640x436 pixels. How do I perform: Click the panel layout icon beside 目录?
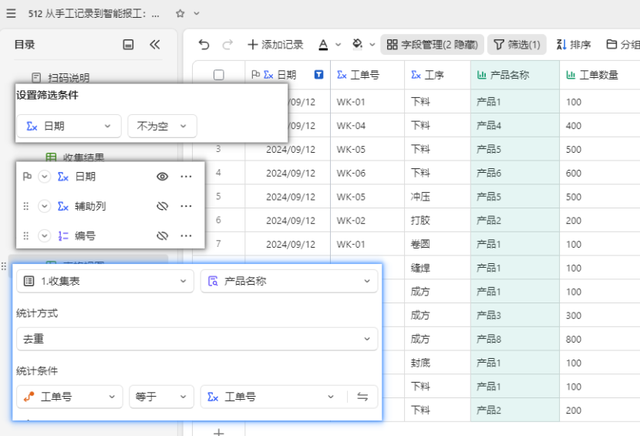[128, 44]
